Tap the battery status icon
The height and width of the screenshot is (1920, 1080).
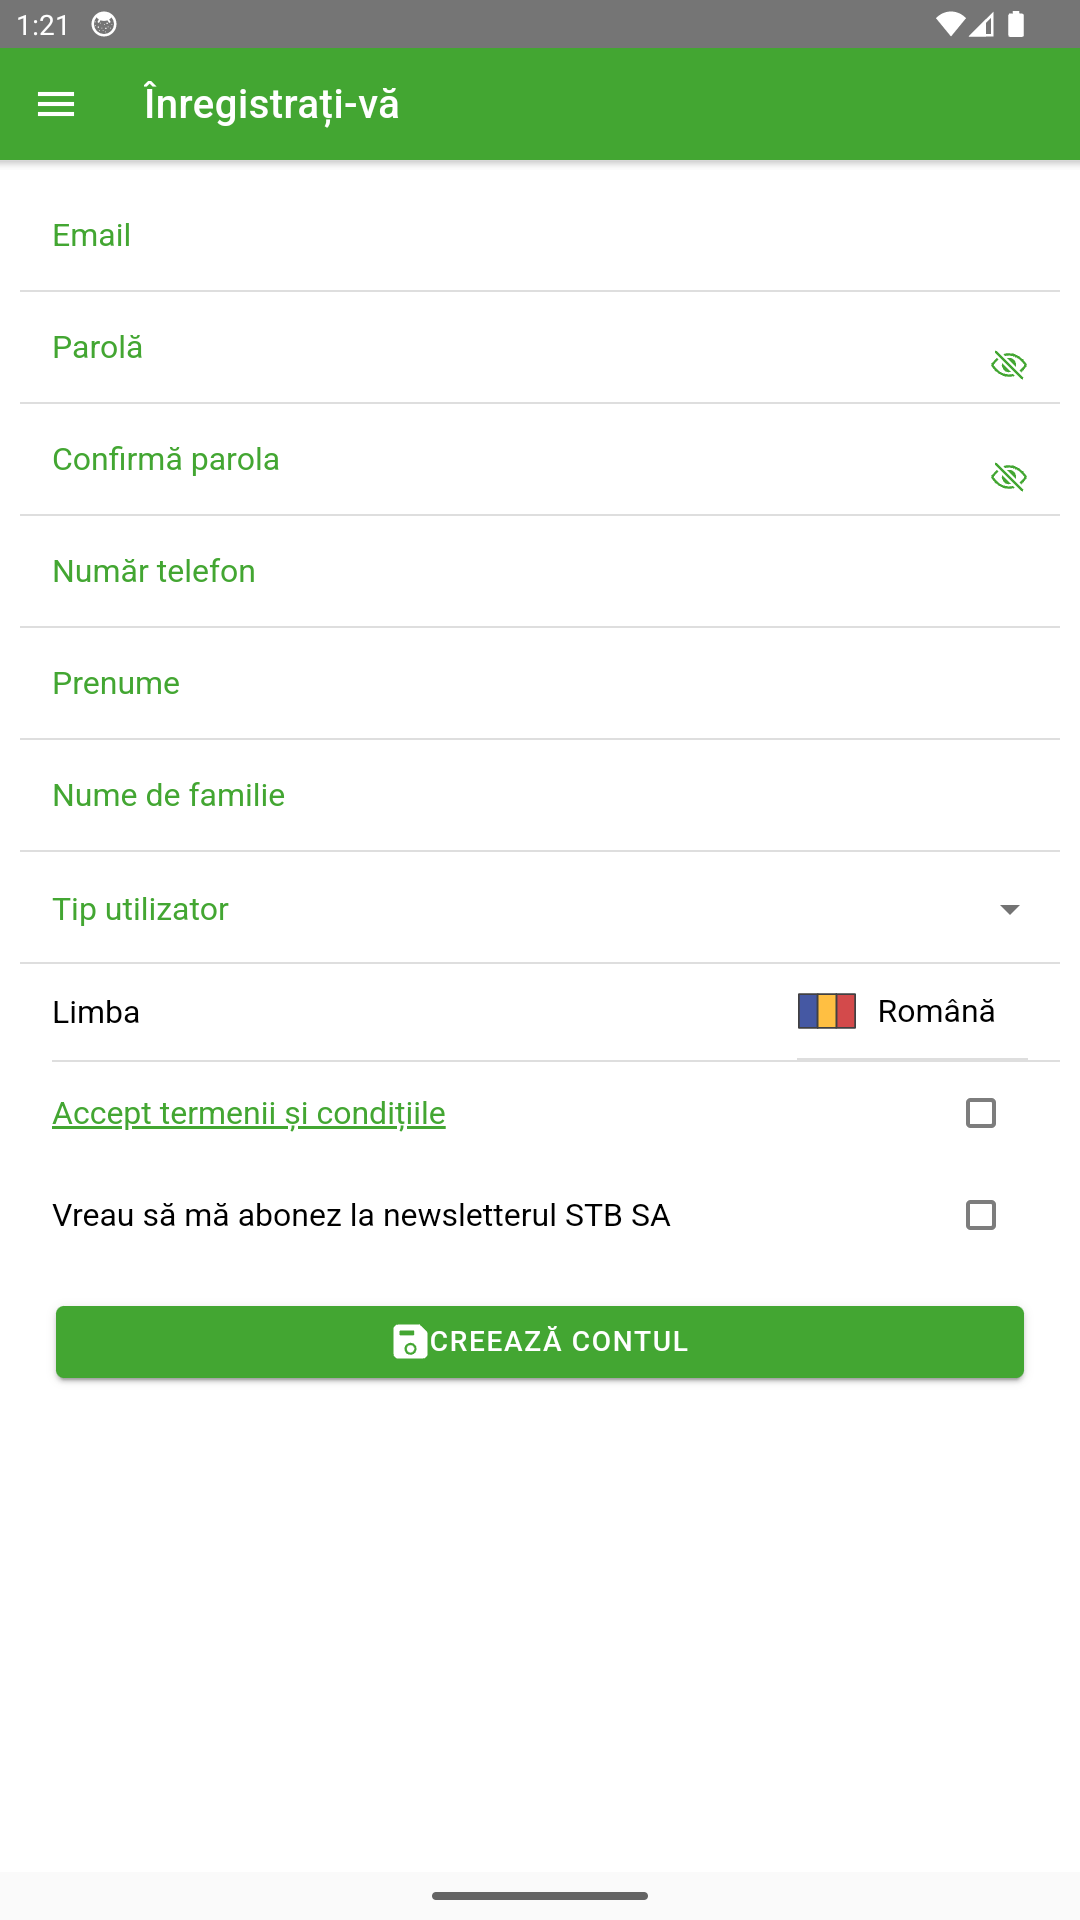tap(1016, 24)
